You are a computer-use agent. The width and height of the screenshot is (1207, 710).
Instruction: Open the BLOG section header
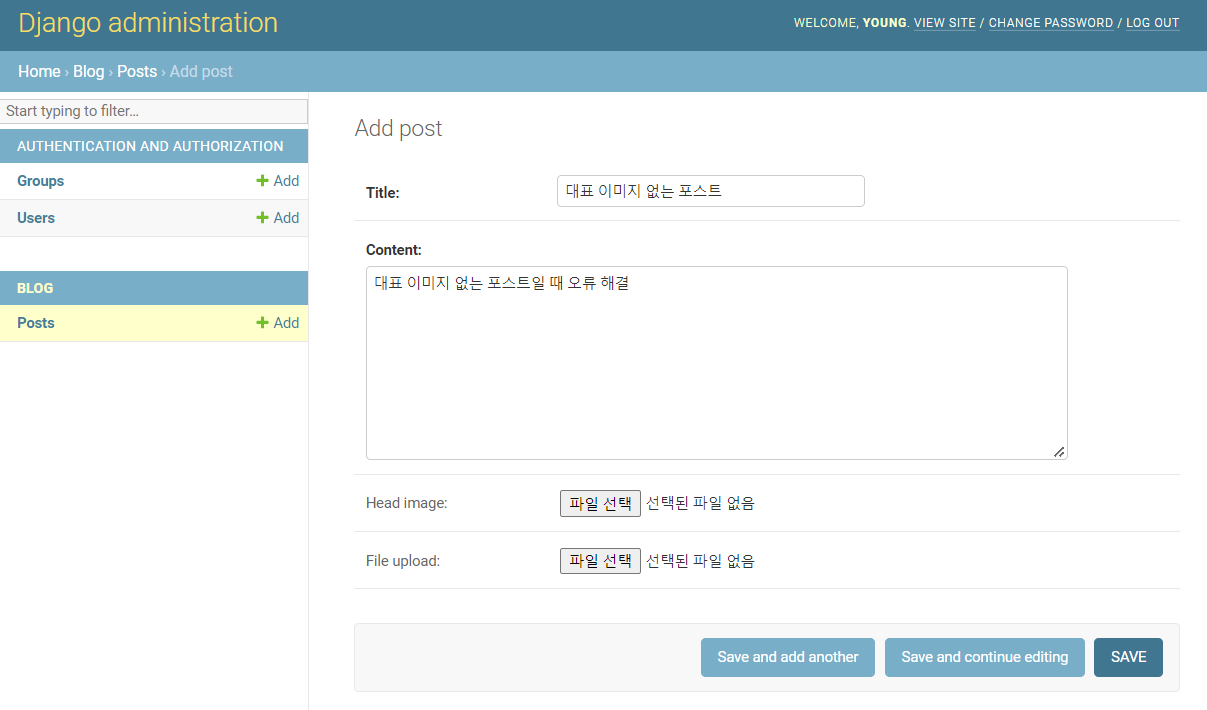point(35,288)
